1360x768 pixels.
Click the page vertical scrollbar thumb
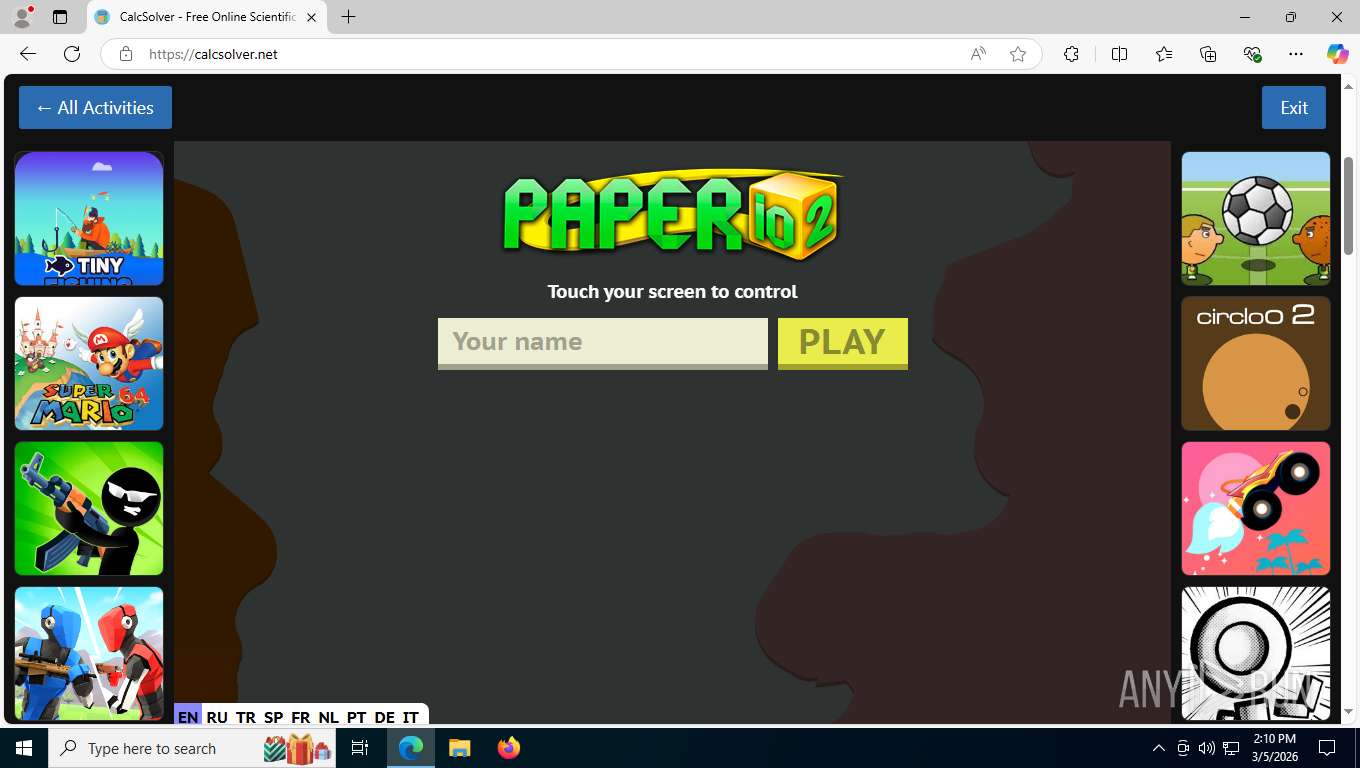[x=1349, y=206]
